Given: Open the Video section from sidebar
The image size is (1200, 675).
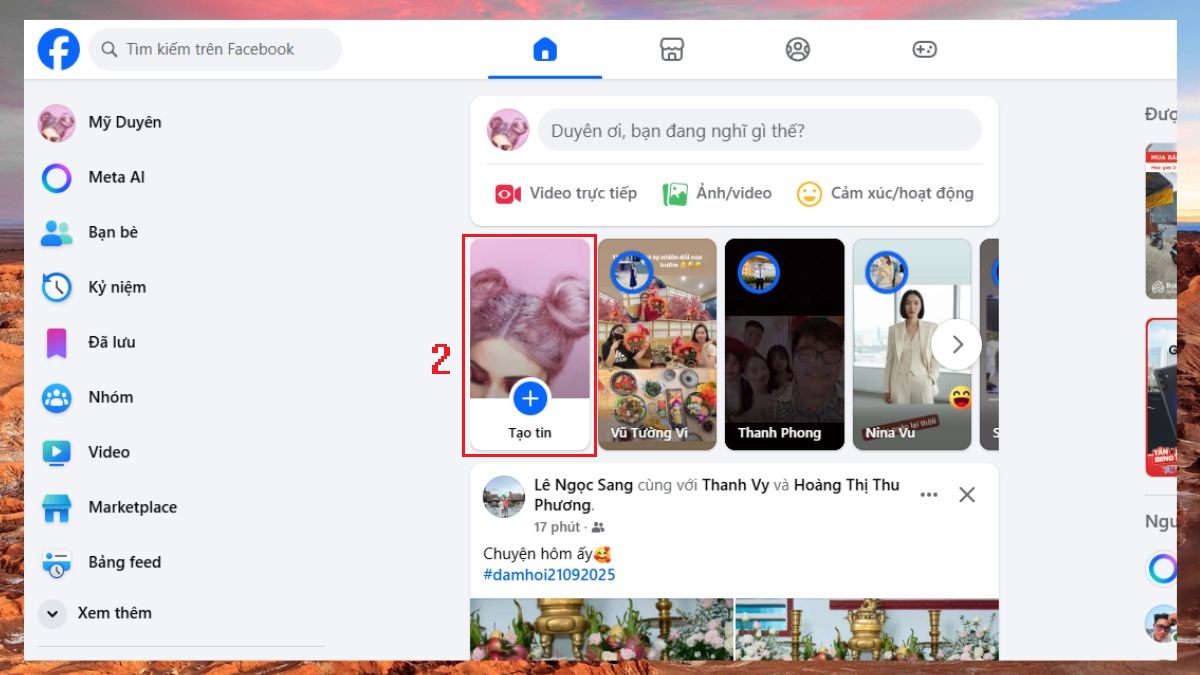Looking at the screenshot, I should click(x=107, y=452).
